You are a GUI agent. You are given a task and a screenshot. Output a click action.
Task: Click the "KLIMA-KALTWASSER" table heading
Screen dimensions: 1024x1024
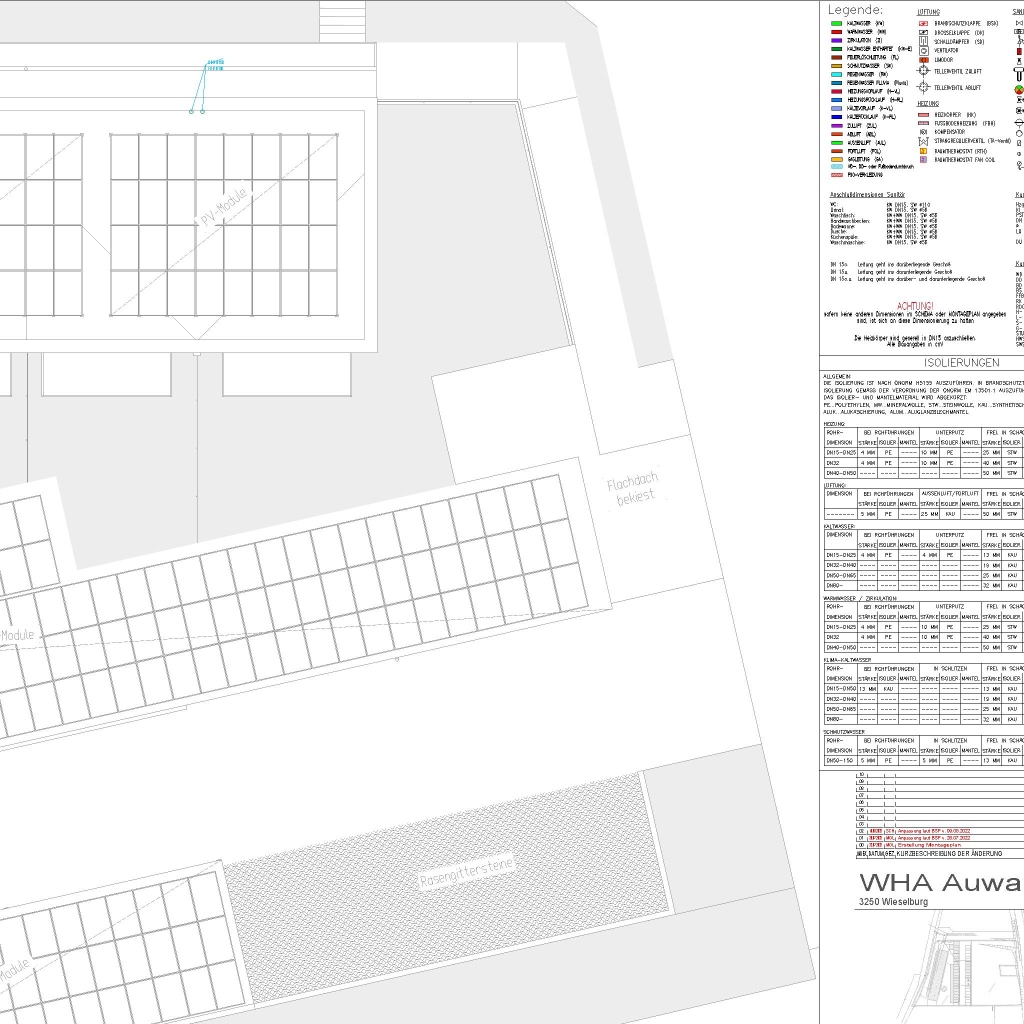tap(848, 660)
